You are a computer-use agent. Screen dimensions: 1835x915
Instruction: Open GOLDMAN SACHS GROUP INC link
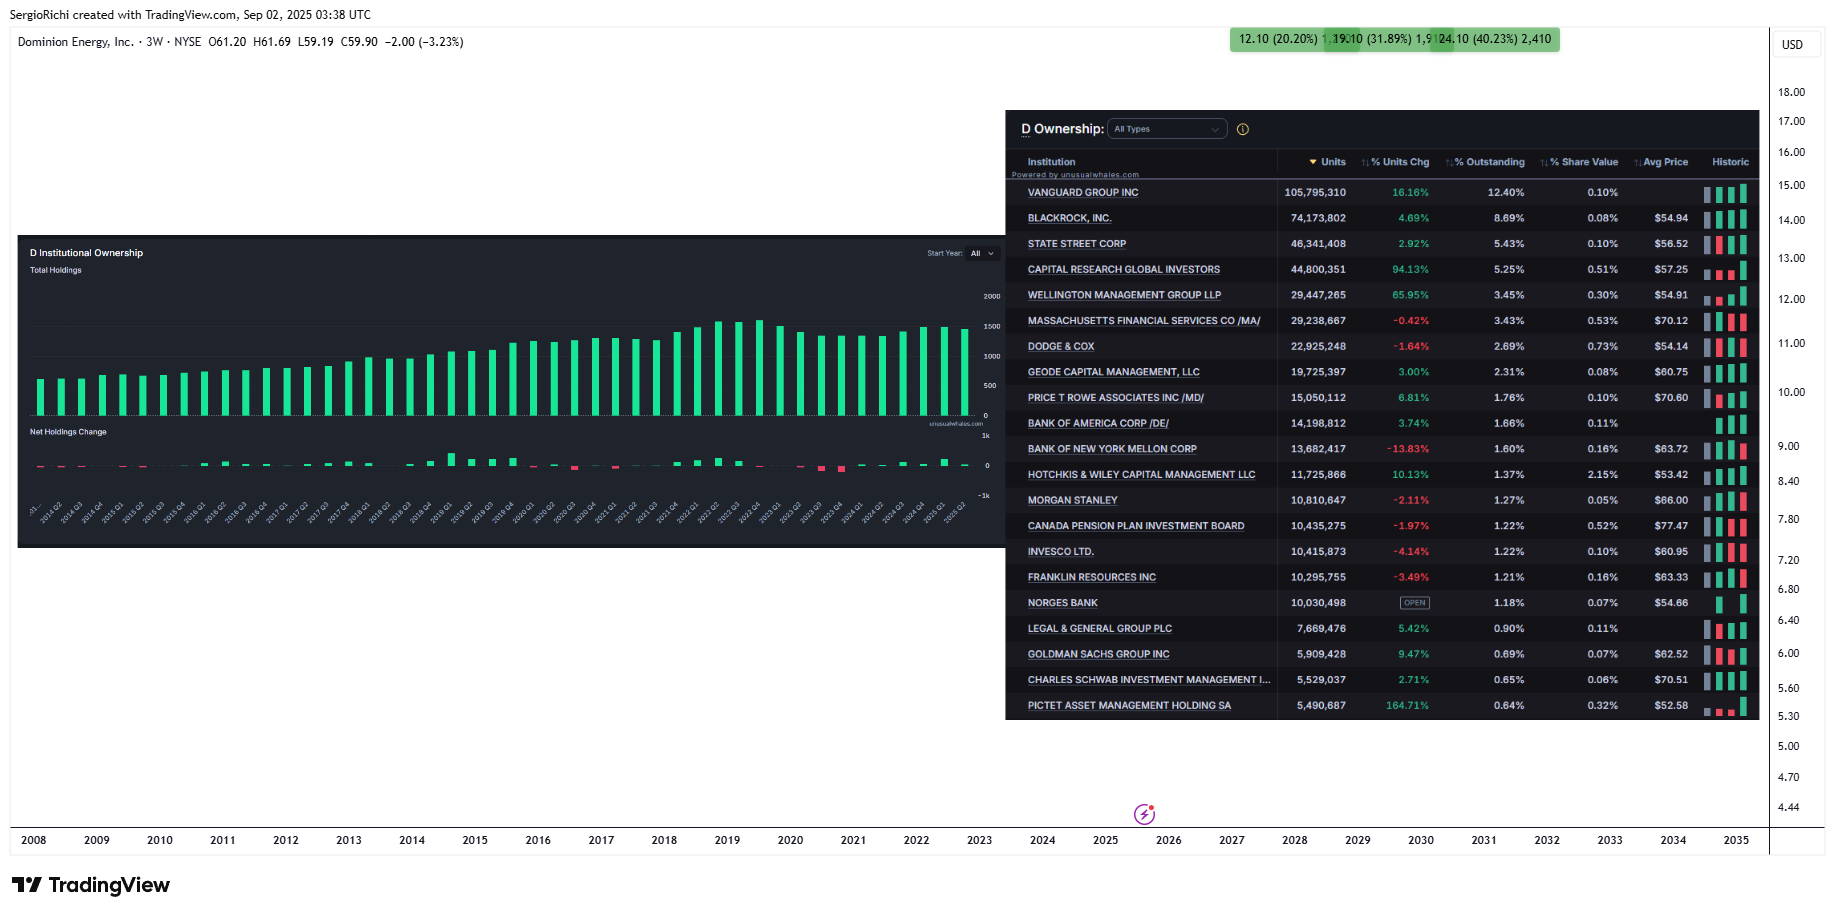pos(1099,654)
